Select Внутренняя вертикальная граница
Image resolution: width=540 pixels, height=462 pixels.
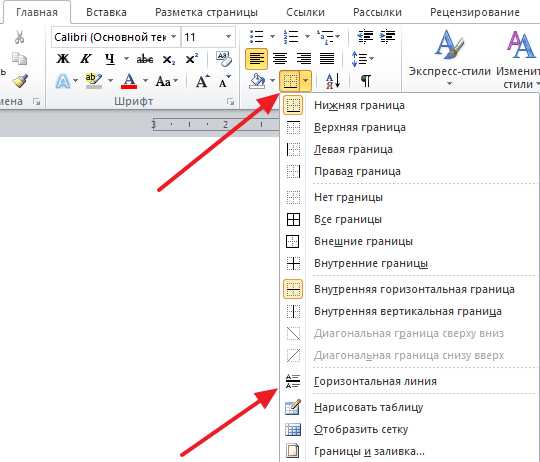point(409,311)
